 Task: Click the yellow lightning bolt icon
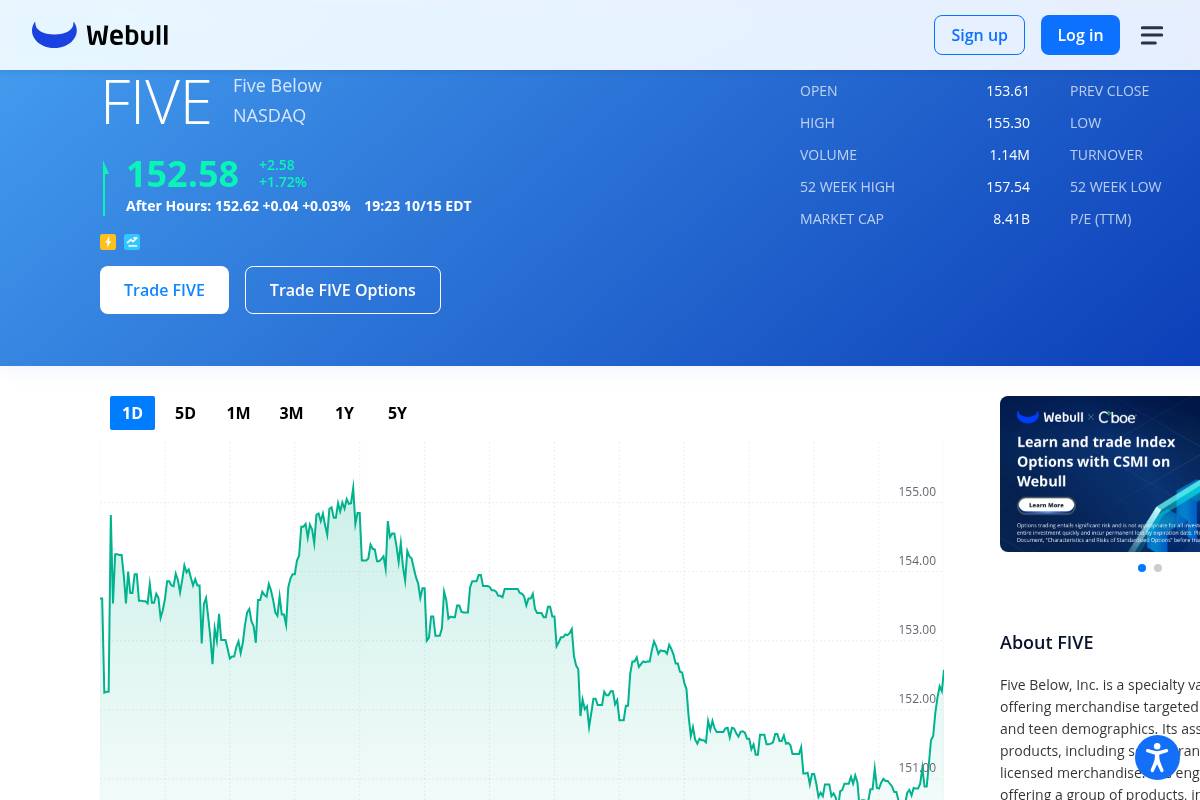(x=108, y=242)
